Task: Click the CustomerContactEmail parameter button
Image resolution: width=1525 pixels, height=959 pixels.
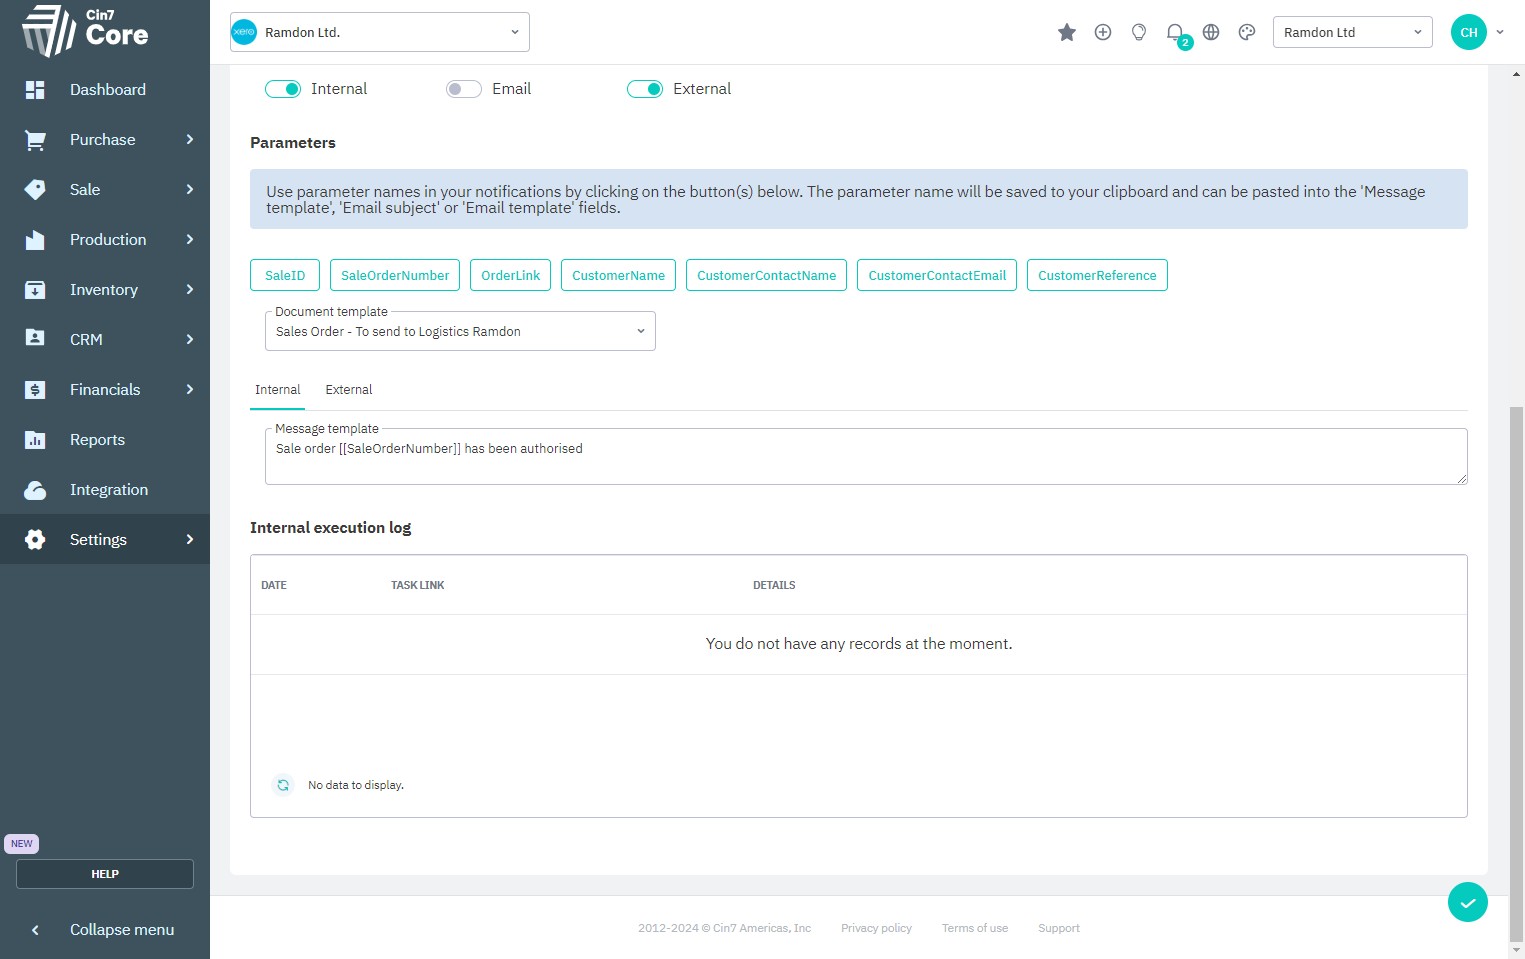Action: (937, 276)
